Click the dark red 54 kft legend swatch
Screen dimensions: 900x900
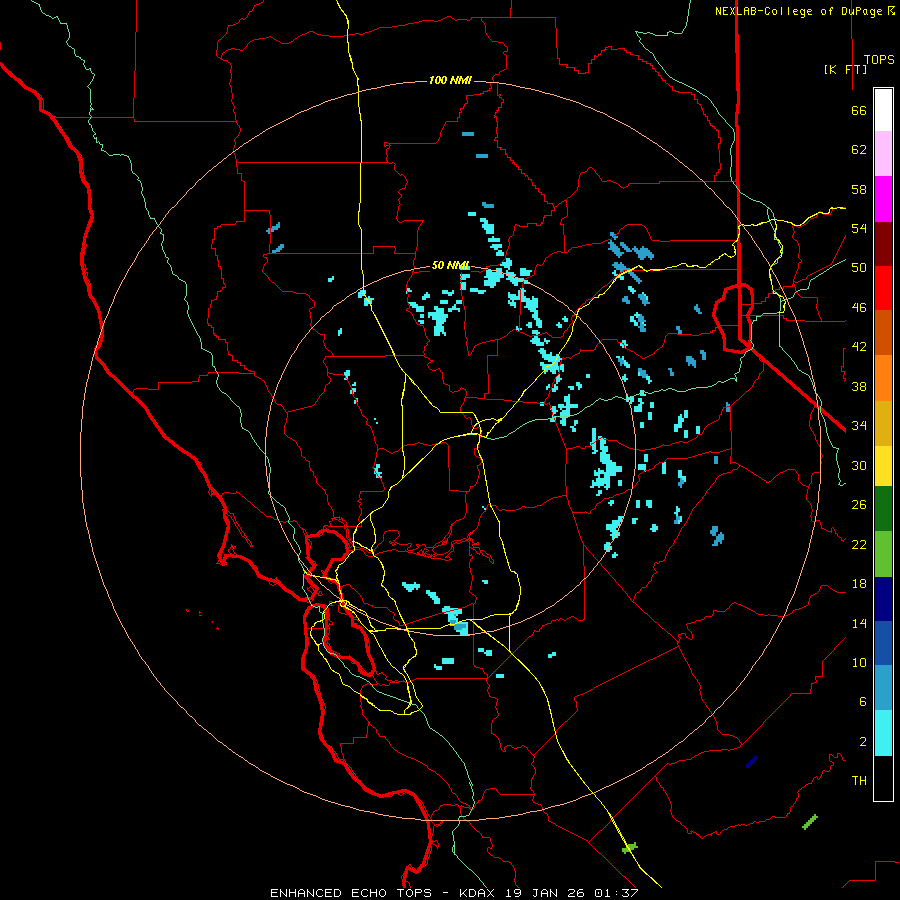pyautogui.click(x=883, y=245)
